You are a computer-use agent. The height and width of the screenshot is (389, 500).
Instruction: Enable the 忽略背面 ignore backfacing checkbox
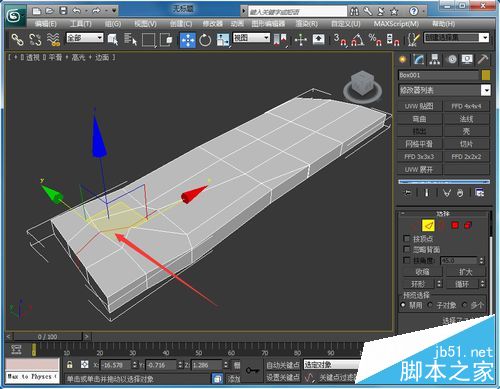point(406,249)
